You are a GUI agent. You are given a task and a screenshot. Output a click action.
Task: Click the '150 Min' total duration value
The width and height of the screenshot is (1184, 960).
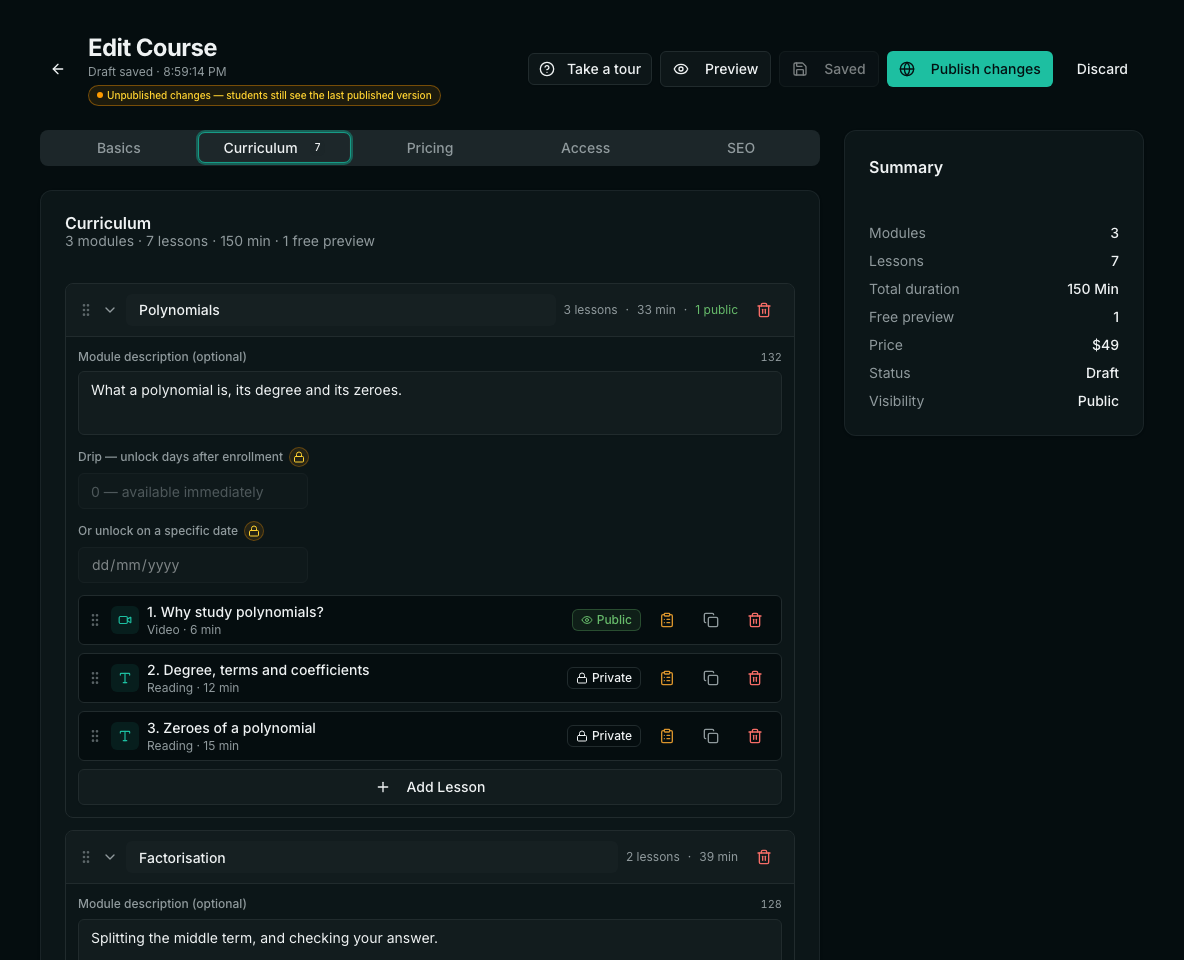click(x=1093, y=289)
